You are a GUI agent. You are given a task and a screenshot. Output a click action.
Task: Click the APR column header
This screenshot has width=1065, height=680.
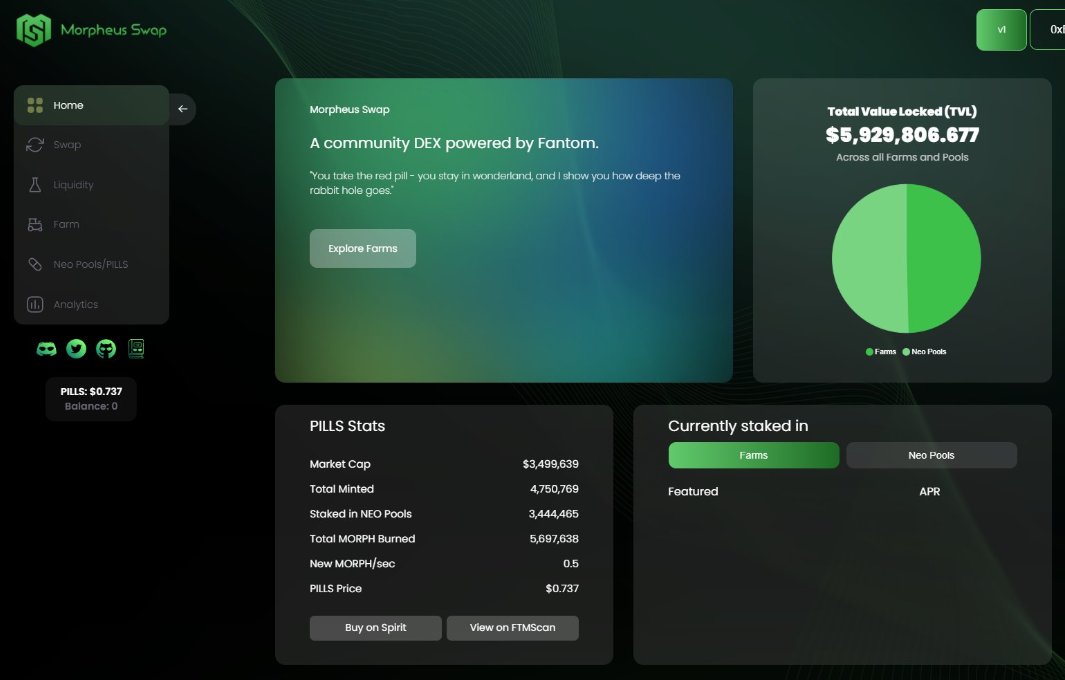pyautogui.click(x=929, y=491)
